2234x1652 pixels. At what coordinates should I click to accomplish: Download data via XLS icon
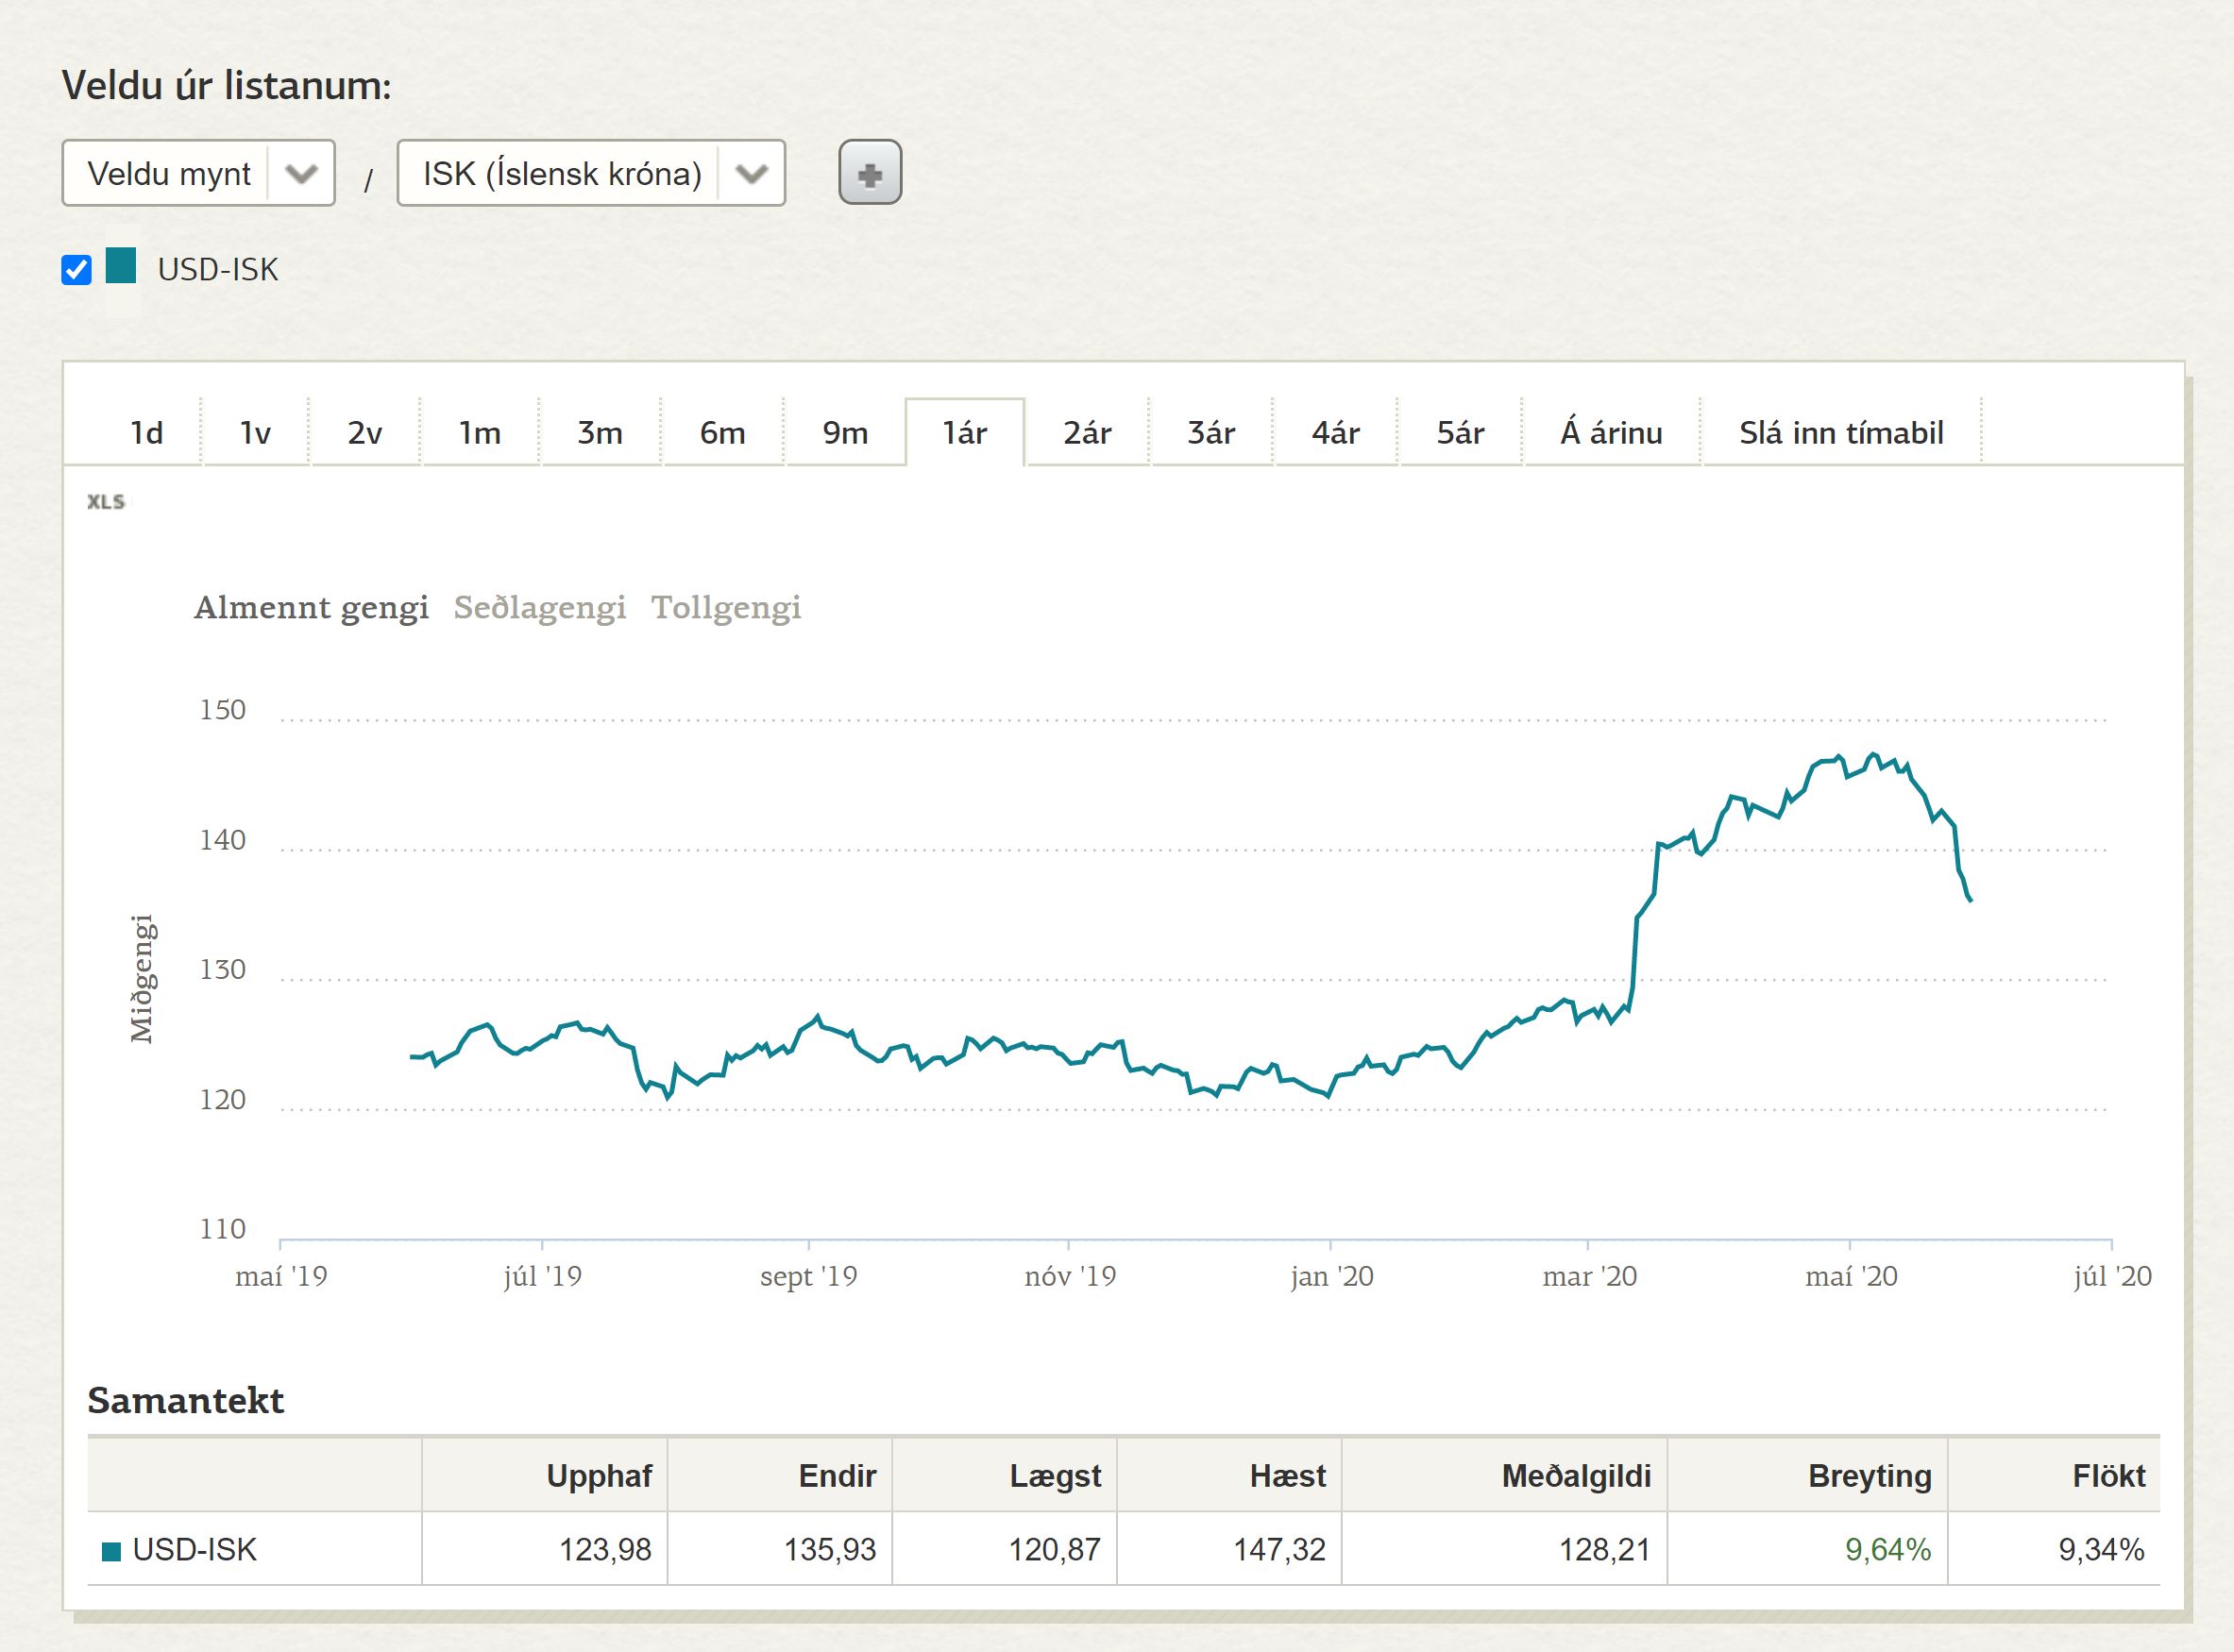(x=106, y=502)
